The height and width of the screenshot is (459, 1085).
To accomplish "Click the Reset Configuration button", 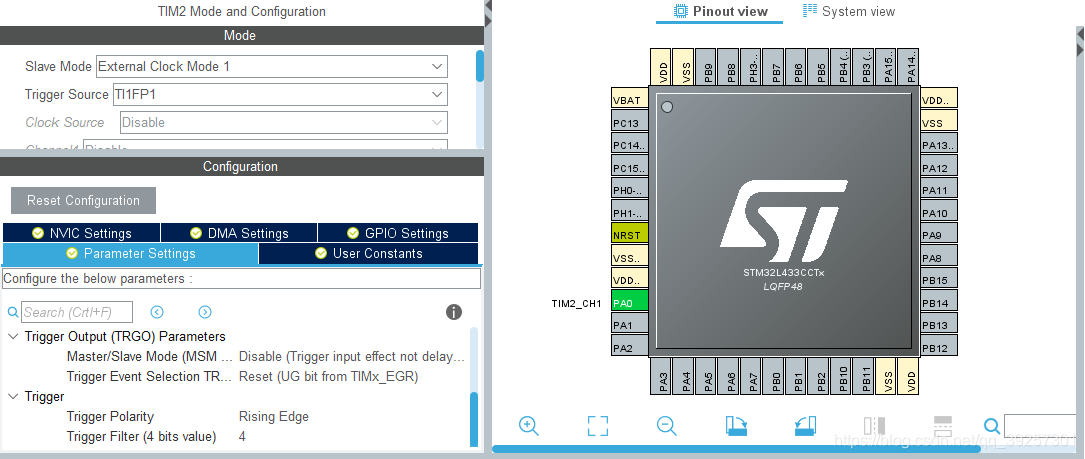I will 83,201.
